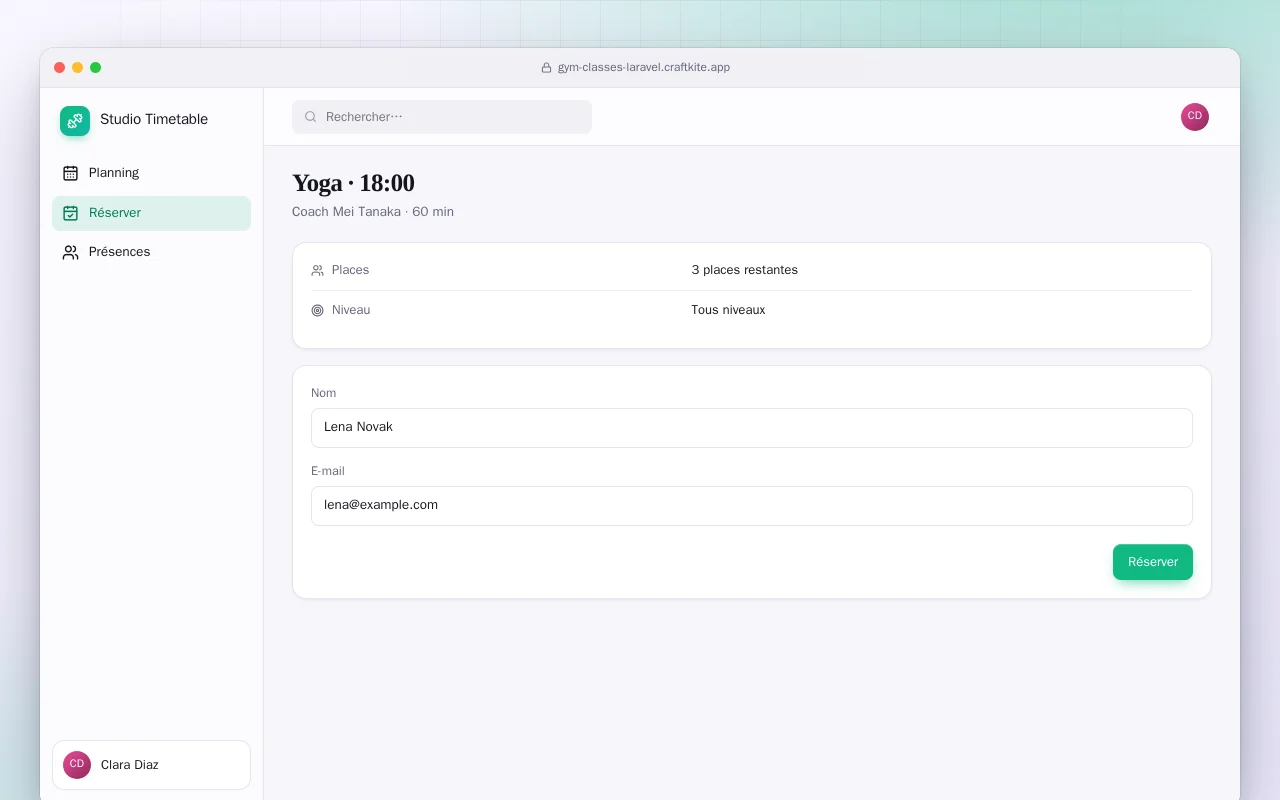Click the Réserver calendar-check icon

70,213
